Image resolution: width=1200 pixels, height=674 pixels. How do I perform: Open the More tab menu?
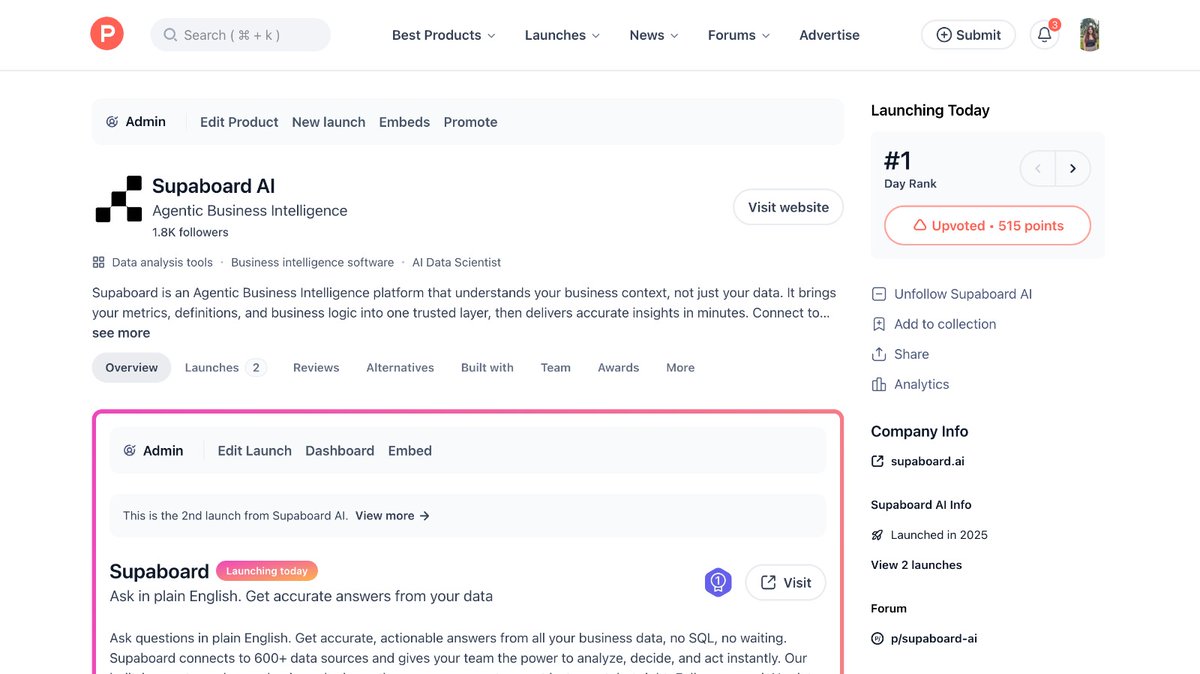(680, 368)
